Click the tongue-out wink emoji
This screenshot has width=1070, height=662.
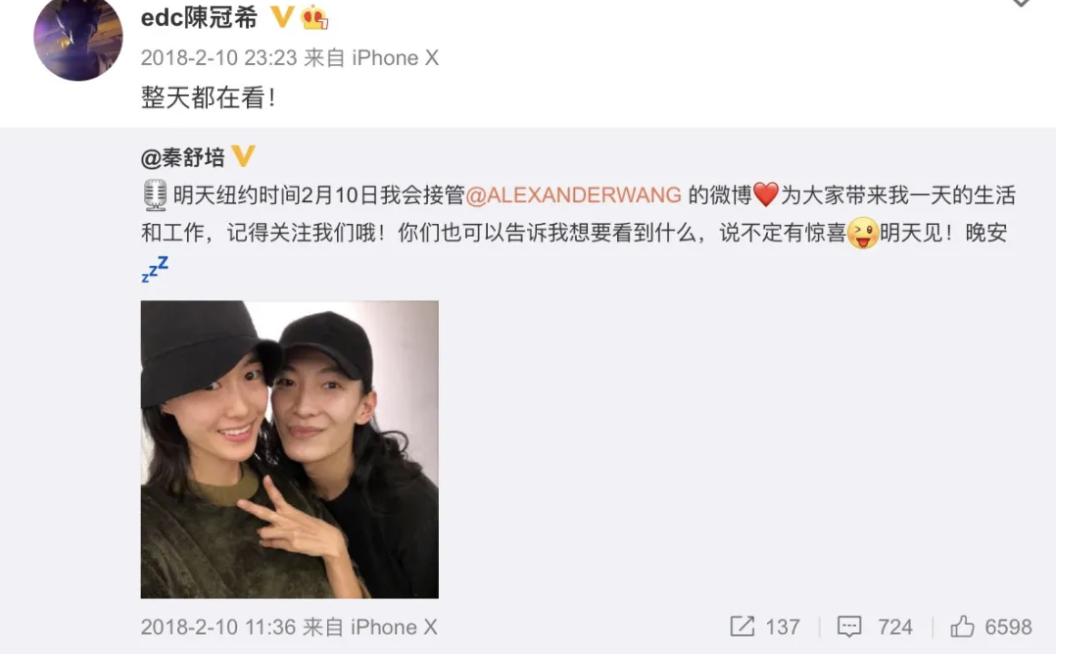863,233
